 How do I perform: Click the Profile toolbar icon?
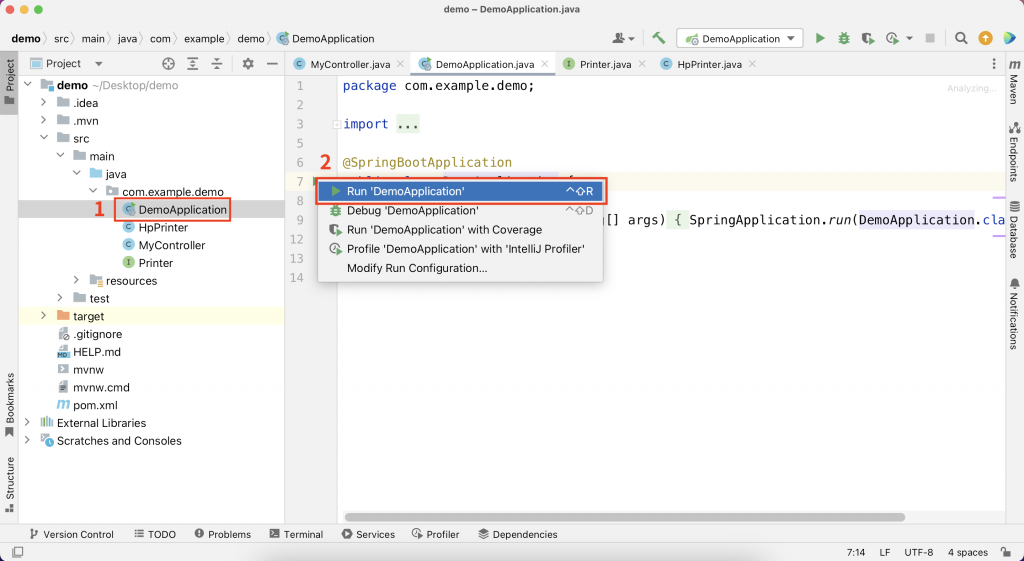point(892,39)
